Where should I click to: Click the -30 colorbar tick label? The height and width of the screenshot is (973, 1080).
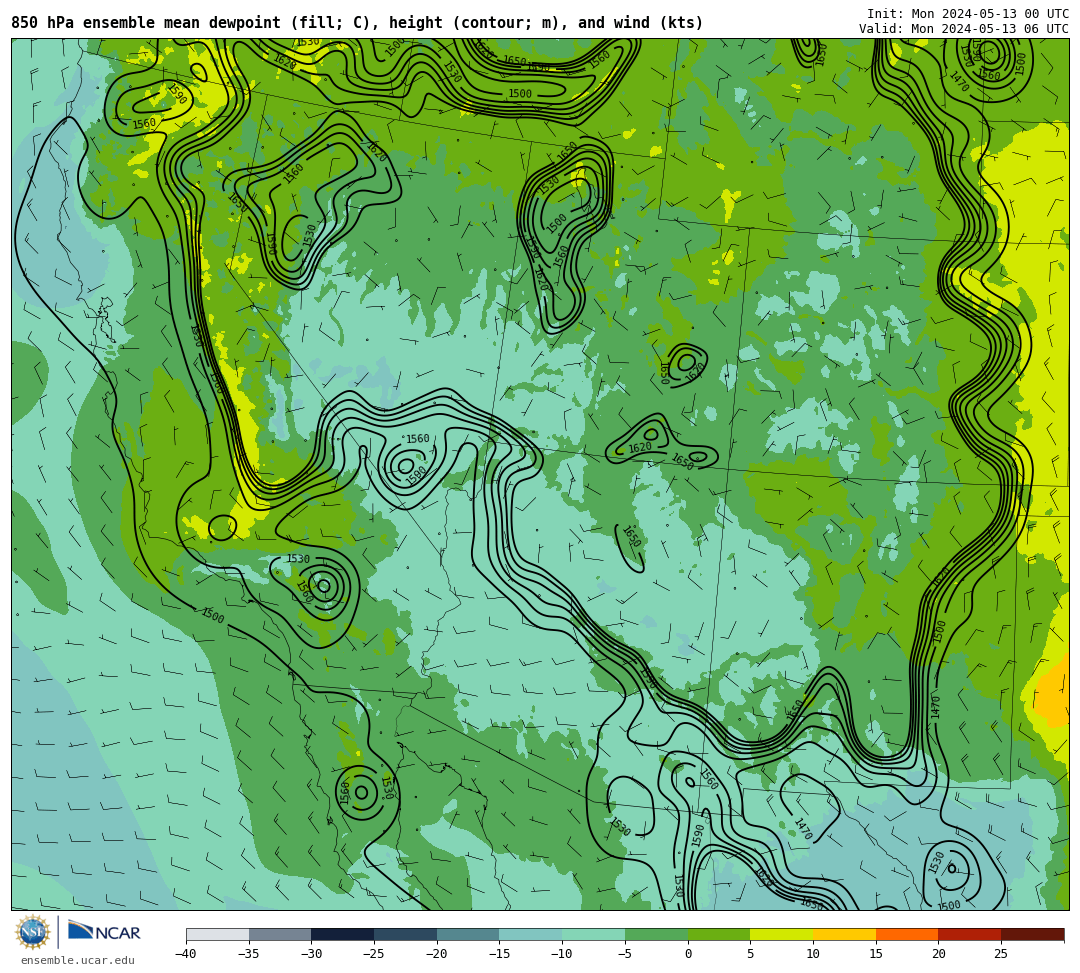click(x=311, y=954)
